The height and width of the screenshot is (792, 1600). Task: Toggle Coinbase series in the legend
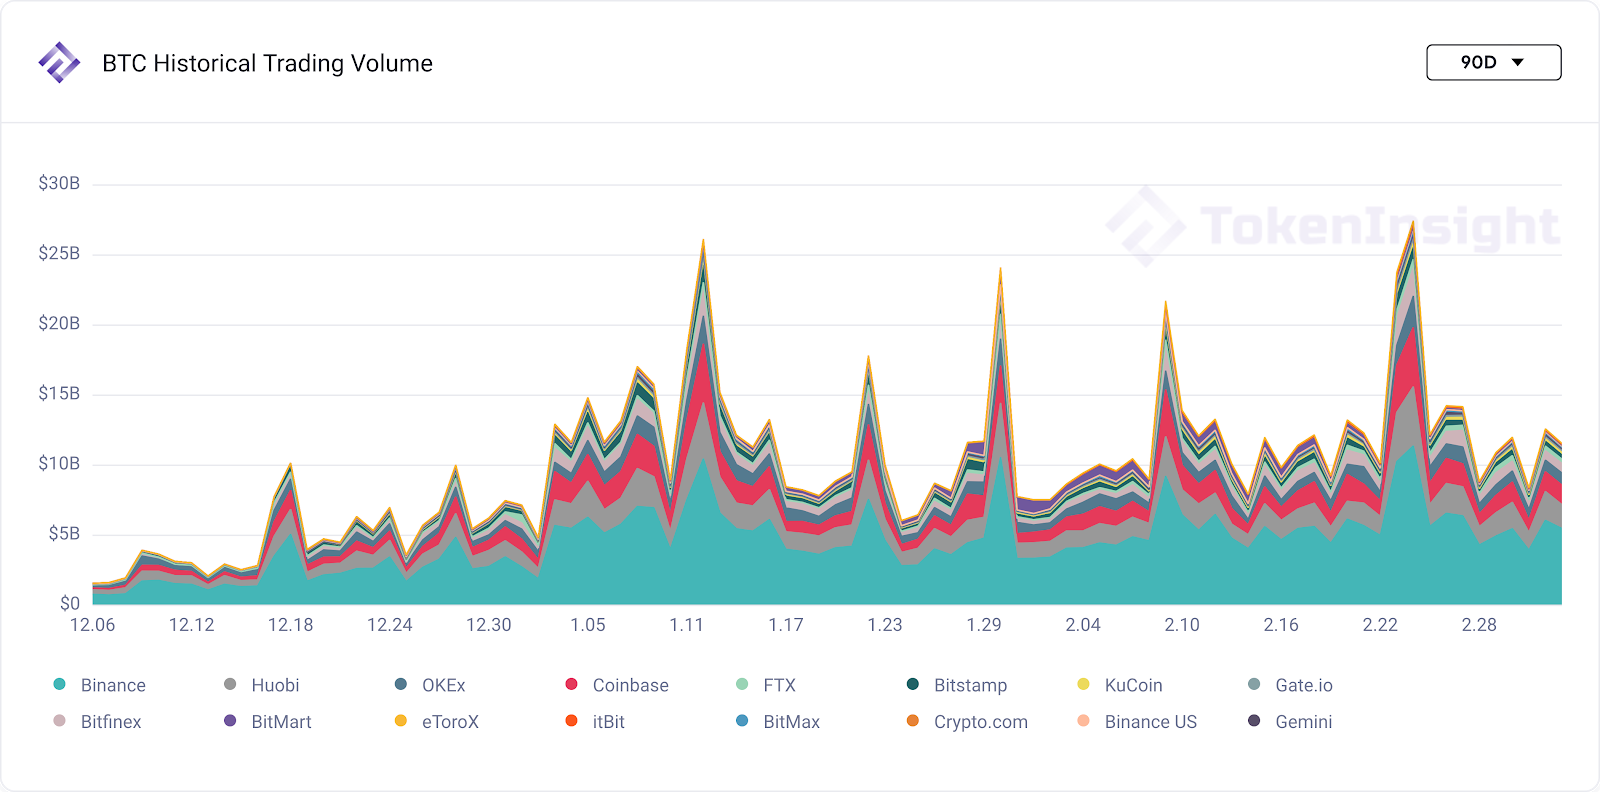[x=617, y=685]
